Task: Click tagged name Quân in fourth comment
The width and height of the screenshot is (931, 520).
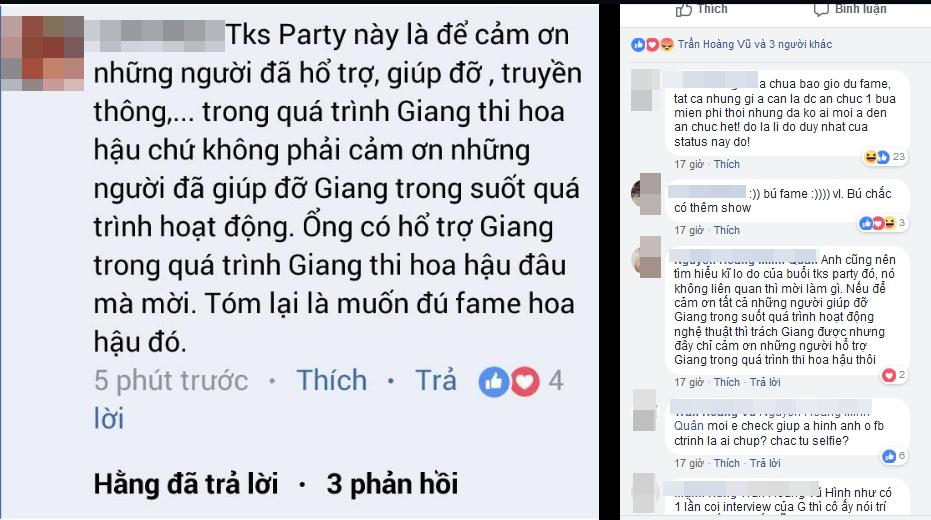Action: point(688,426)
